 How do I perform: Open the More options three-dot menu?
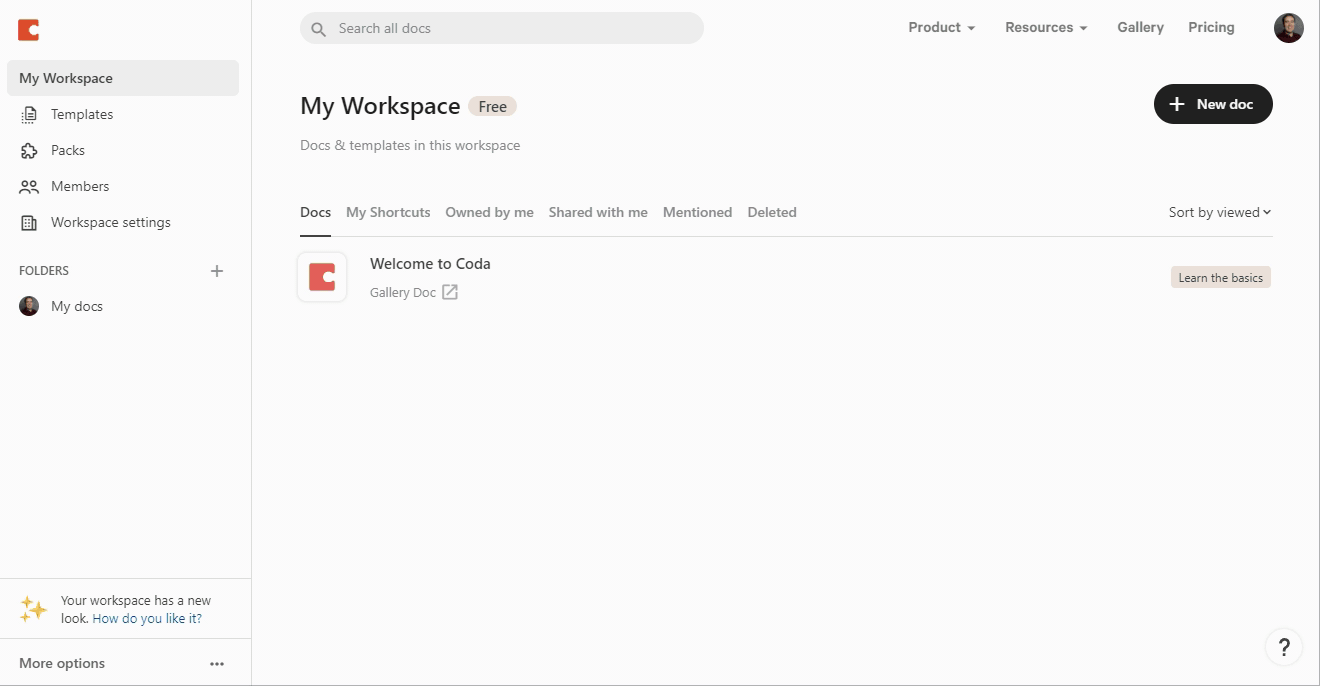[x=217, y=664]
